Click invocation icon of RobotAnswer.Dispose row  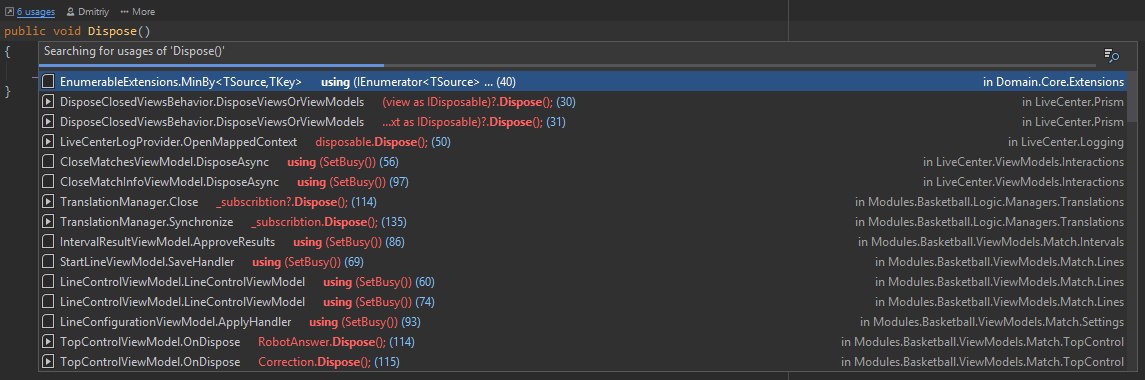48,341
